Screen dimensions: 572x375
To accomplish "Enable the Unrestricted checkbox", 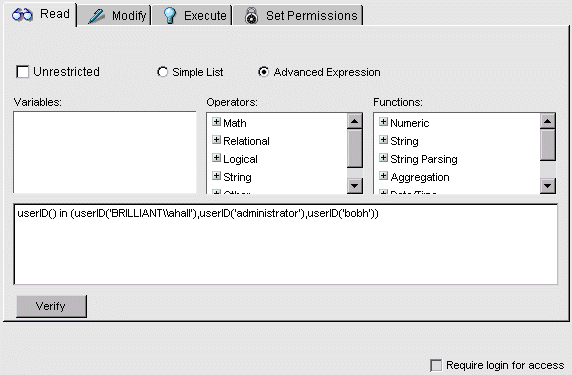I will (23, 72).
